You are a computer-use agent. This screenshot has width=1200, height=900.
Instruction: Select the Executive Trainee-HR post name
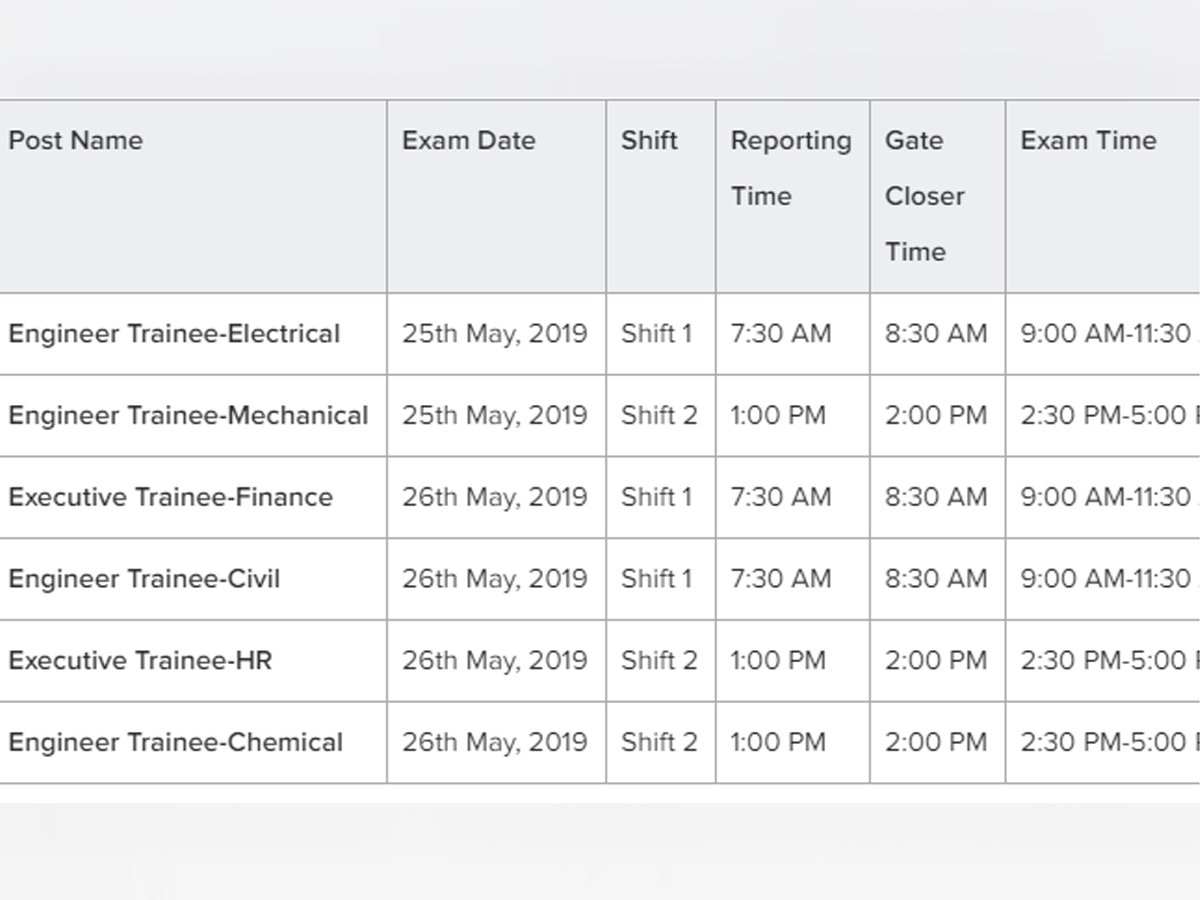click(140, 661)
